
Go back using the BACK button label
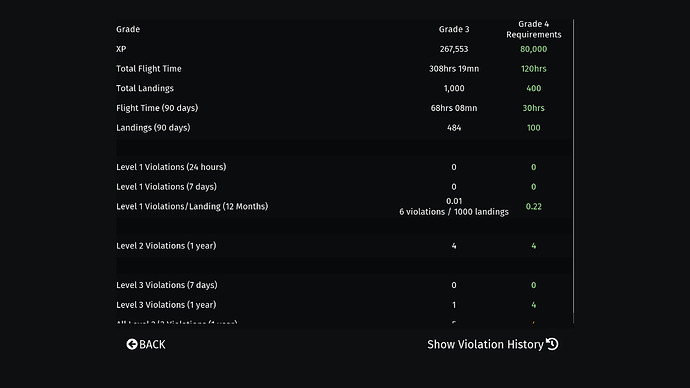152,344
